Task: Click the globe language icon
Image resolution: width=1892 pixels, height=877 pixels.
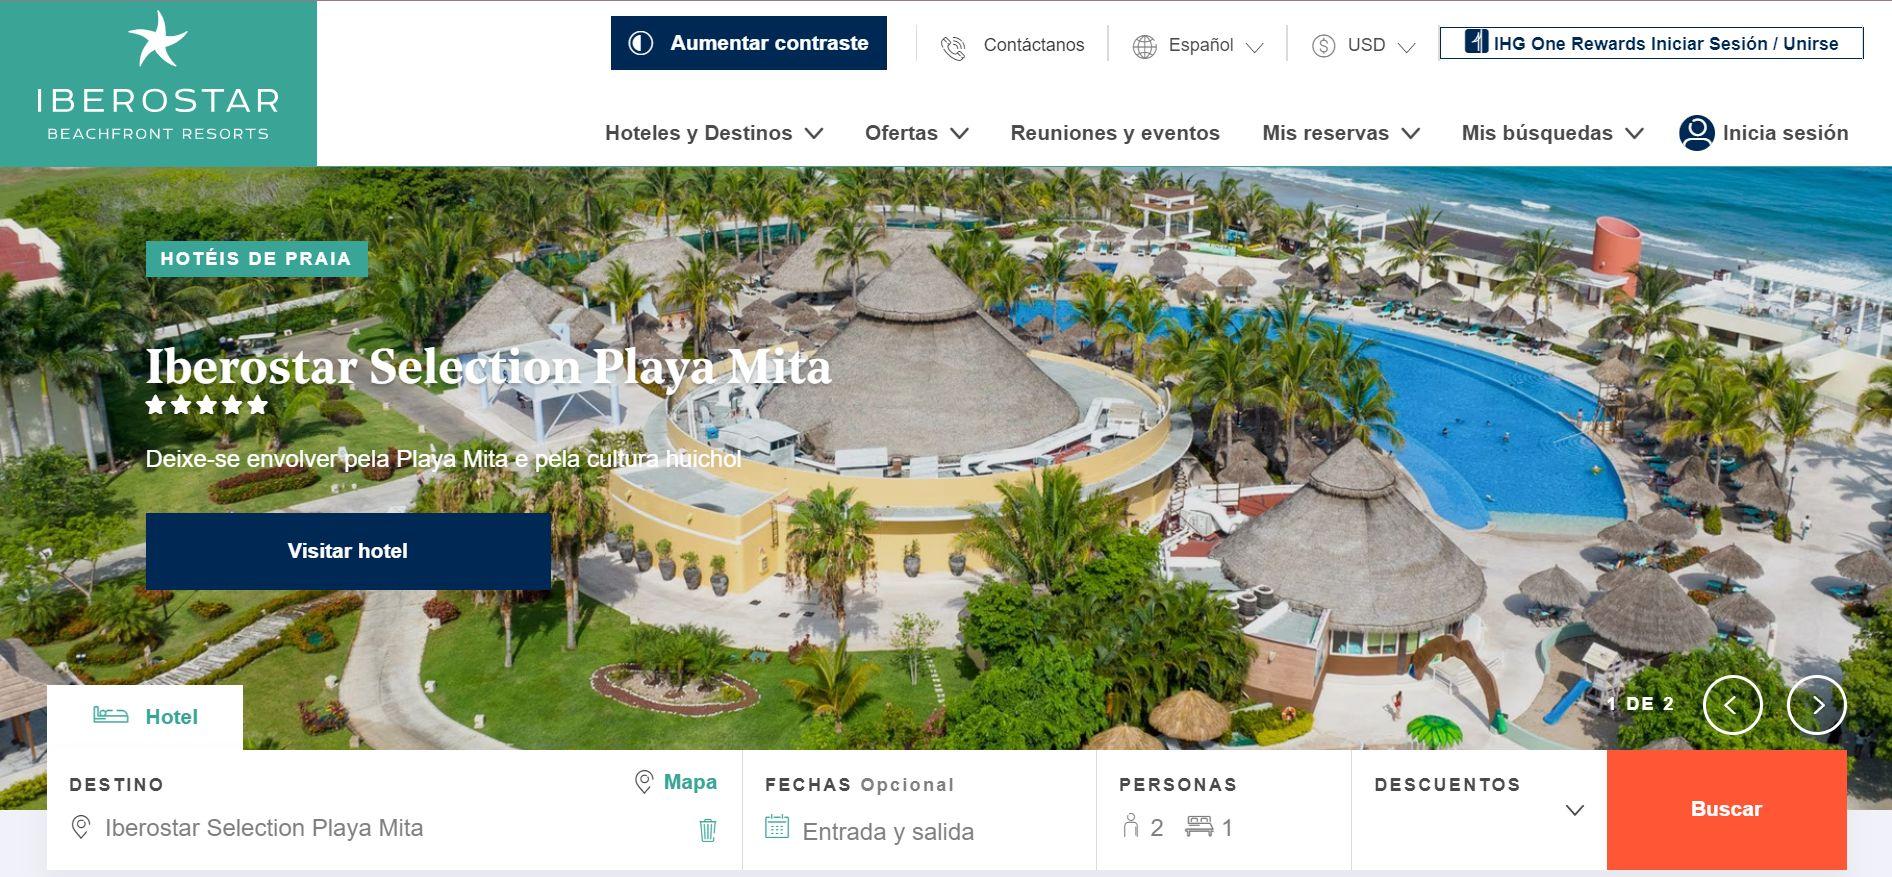Action: click(1144, 46)
